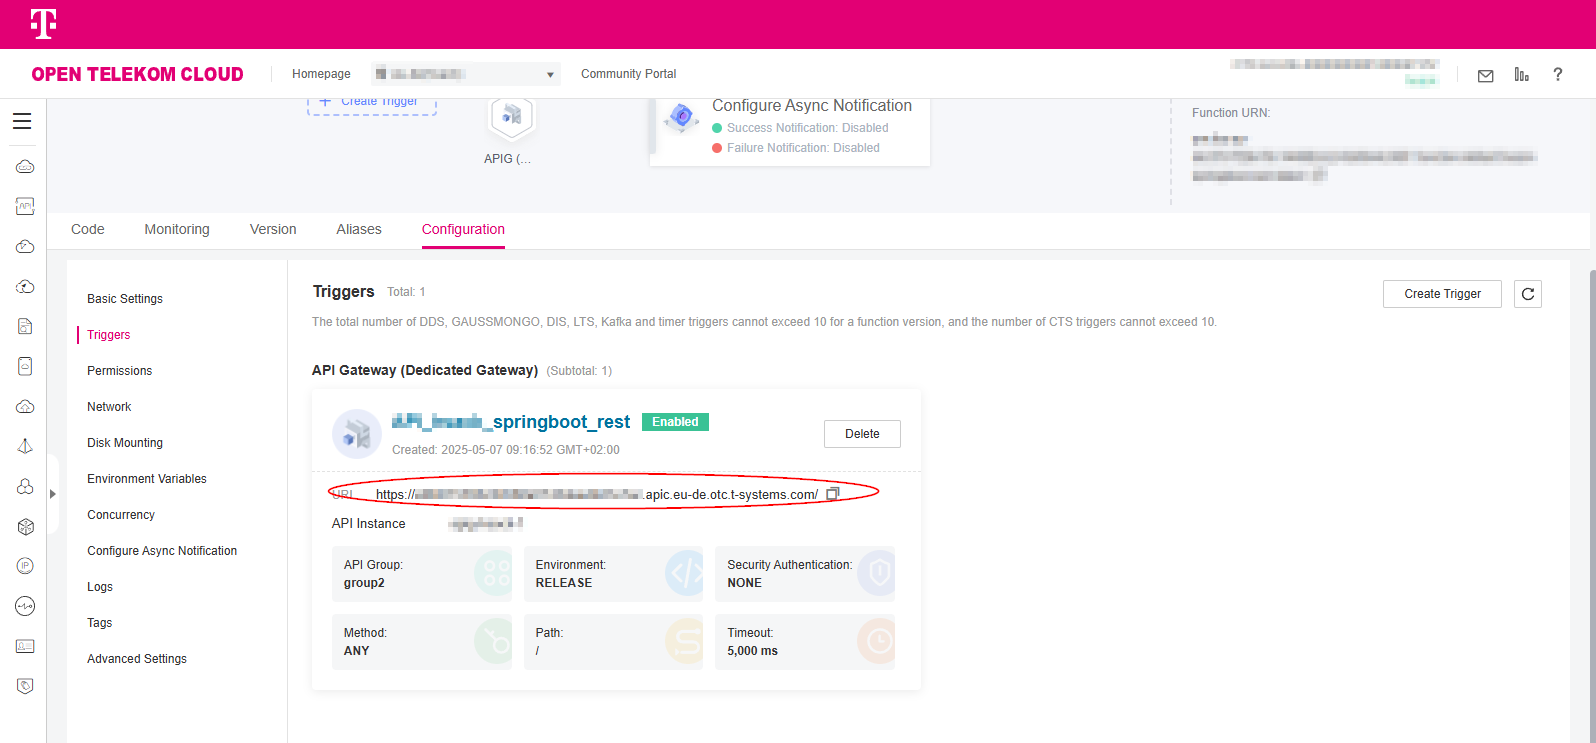Open the help question mark icon
This screenshot has height=743, width=1596.
pos(1557,75)
